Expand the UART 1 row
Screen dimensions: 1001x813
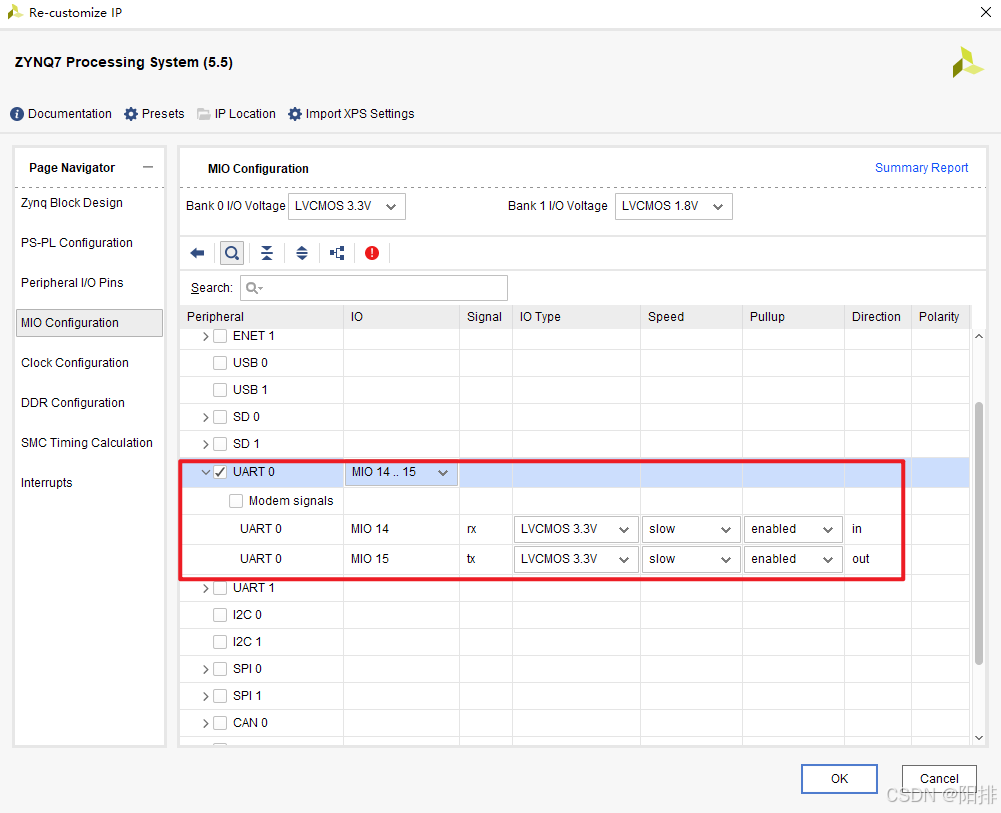coord(206,588)
